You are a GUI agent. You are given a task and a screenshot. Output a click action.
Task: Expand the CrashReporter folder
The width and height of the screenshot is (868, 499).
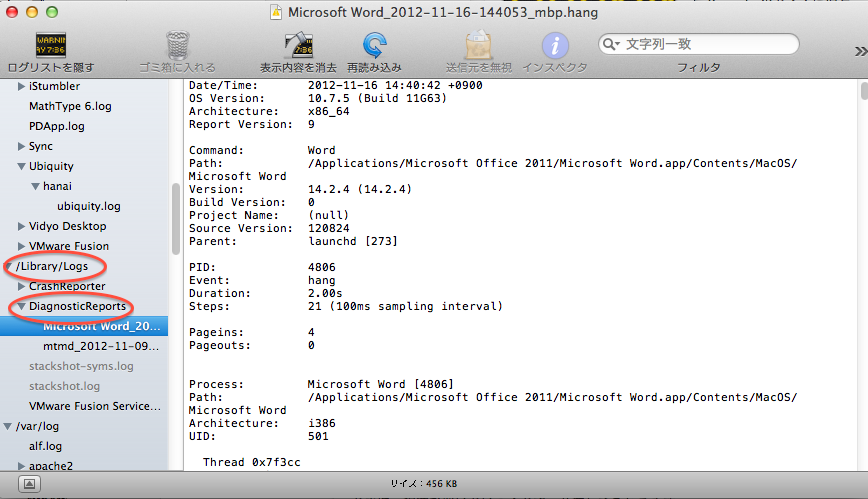coord(21,286)
